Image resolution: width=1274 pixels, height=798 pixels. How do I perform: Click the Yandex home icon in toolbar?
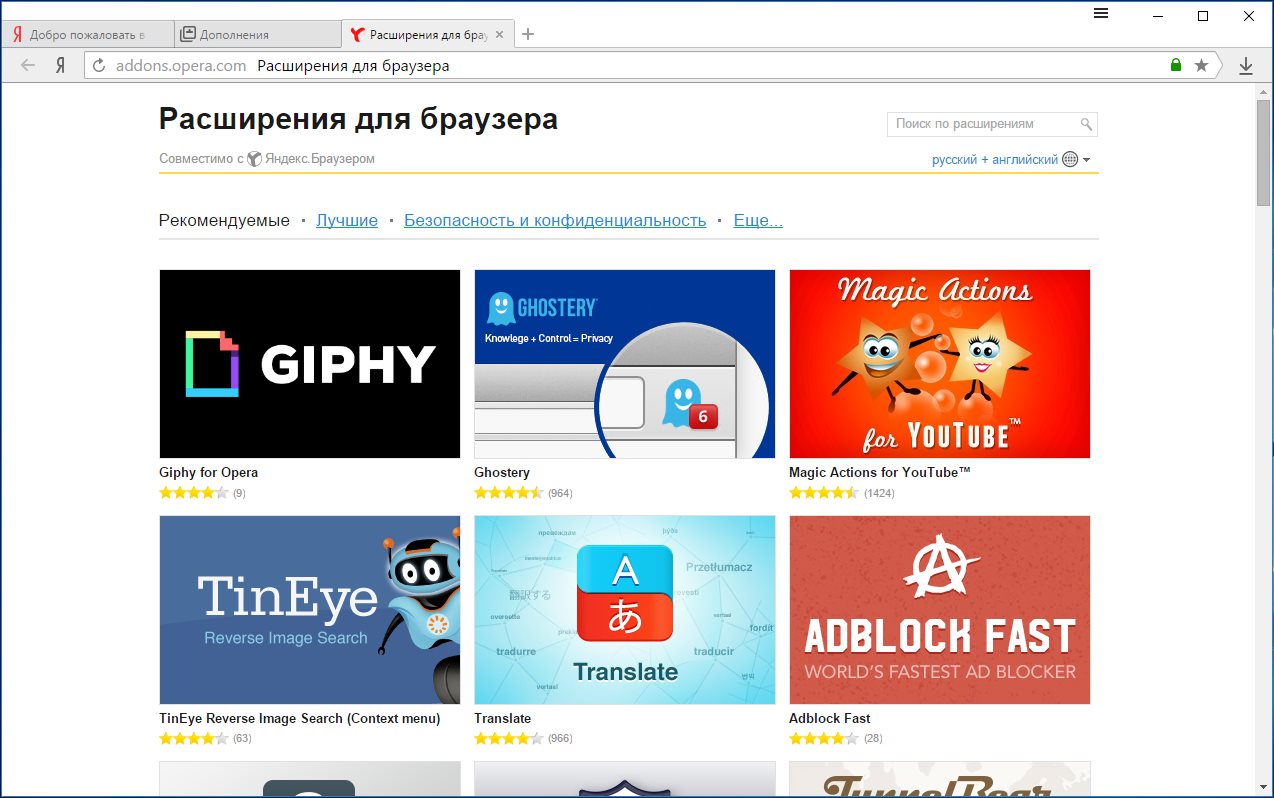click(60, 66)
